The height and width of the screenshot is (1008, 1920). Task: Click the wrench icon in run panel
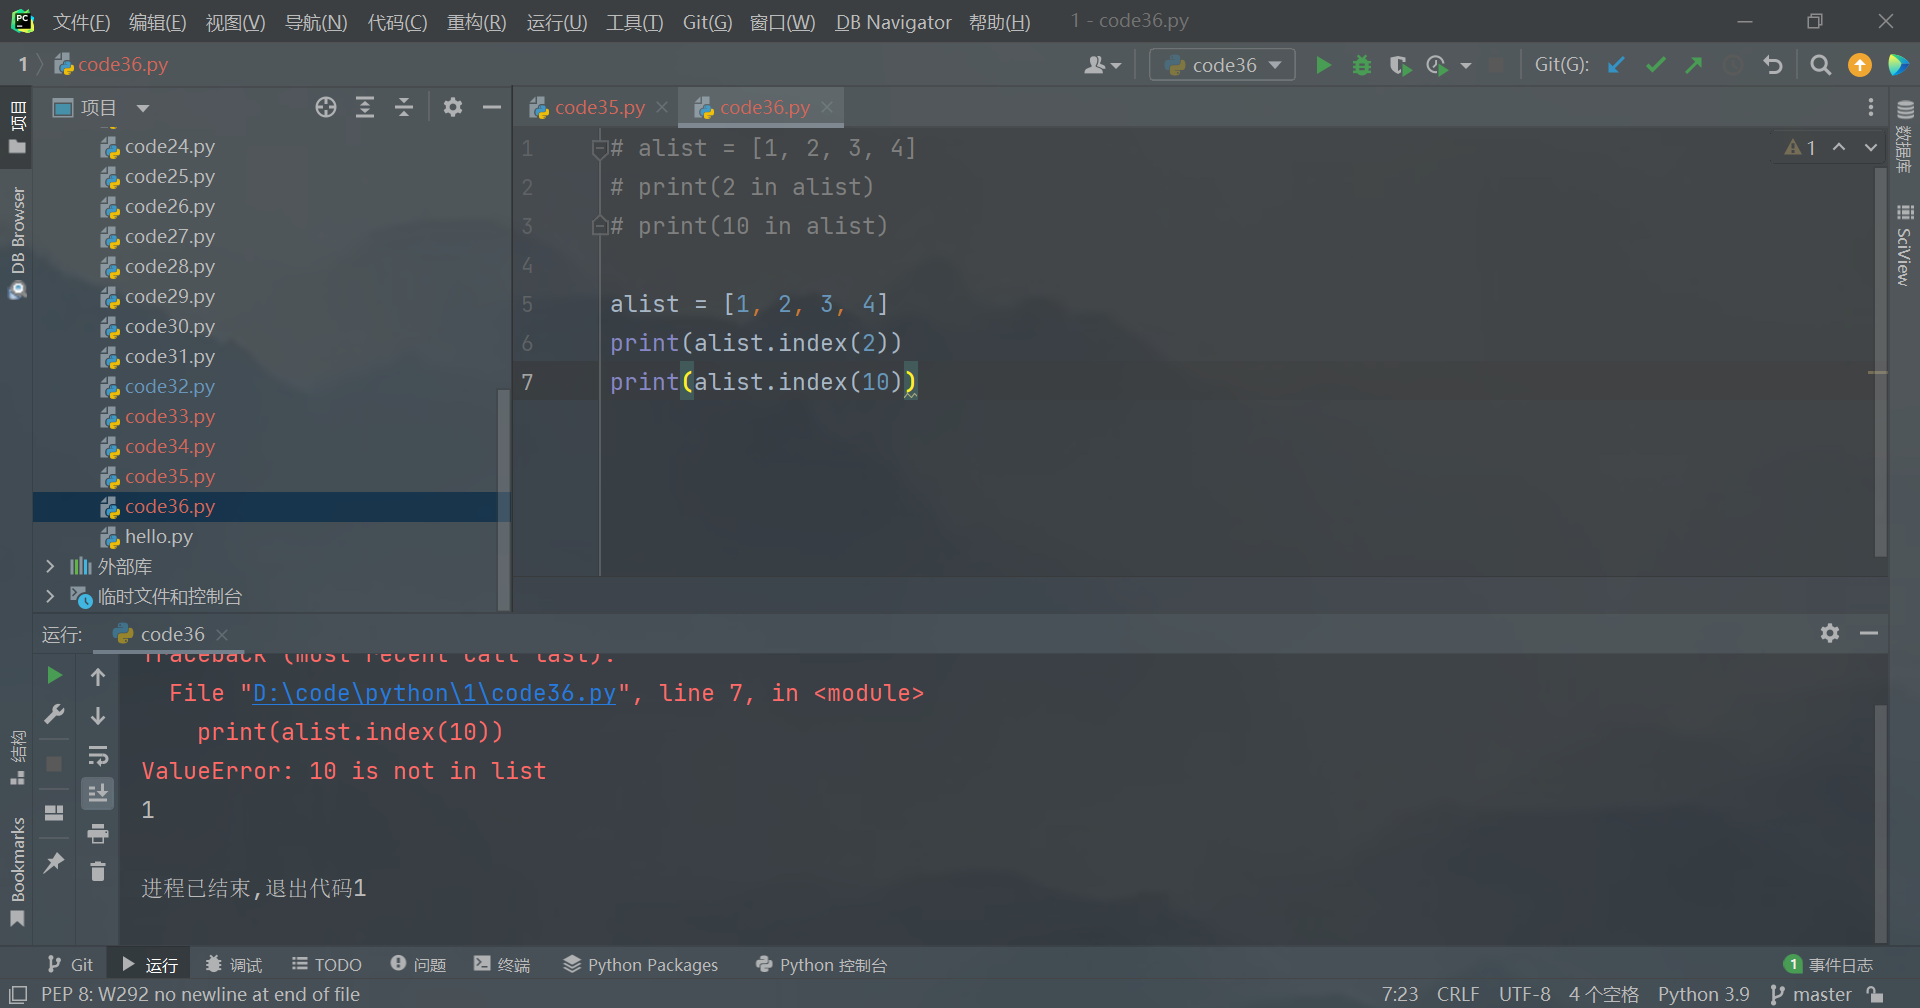[x=54, y=715]
